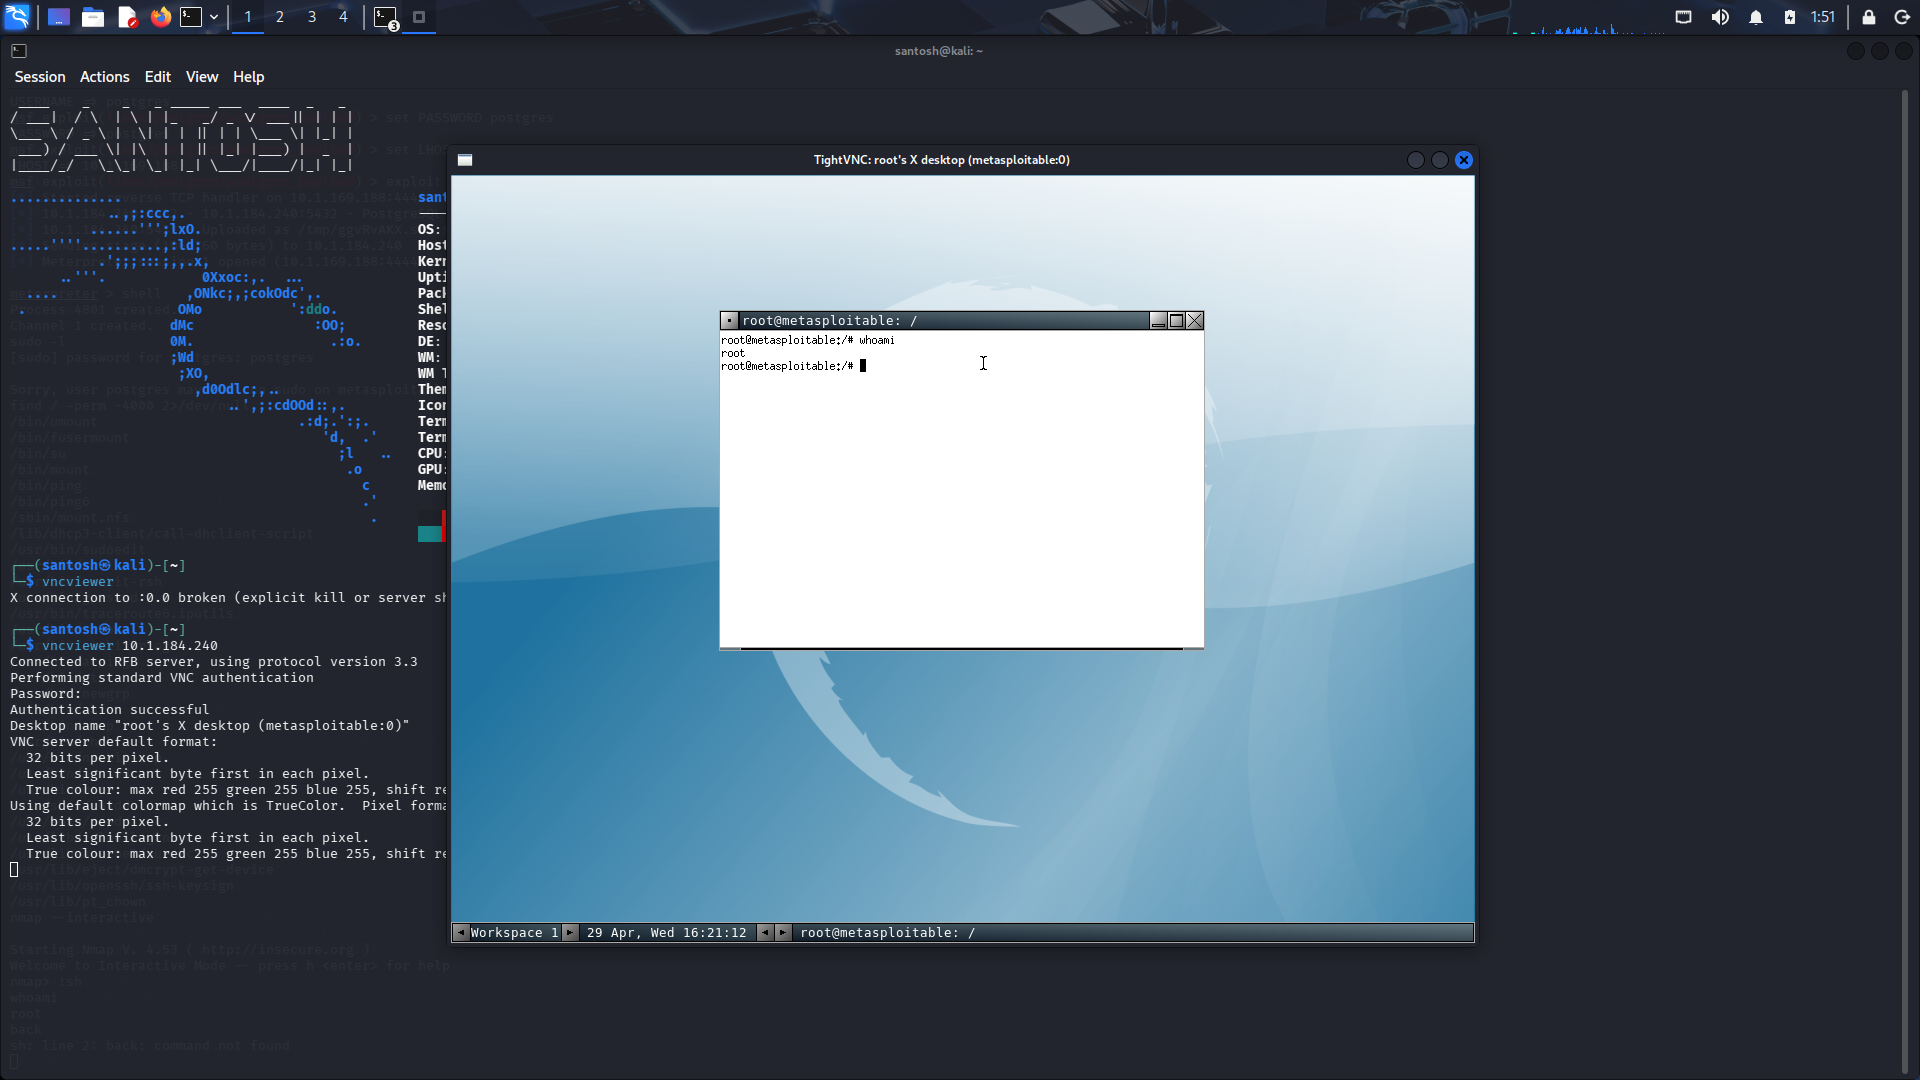The width and height of the screenshot is (1920, 1080).
Task: Click the remote xterm prompt cursor line
Action: click(x=794, y=366)
